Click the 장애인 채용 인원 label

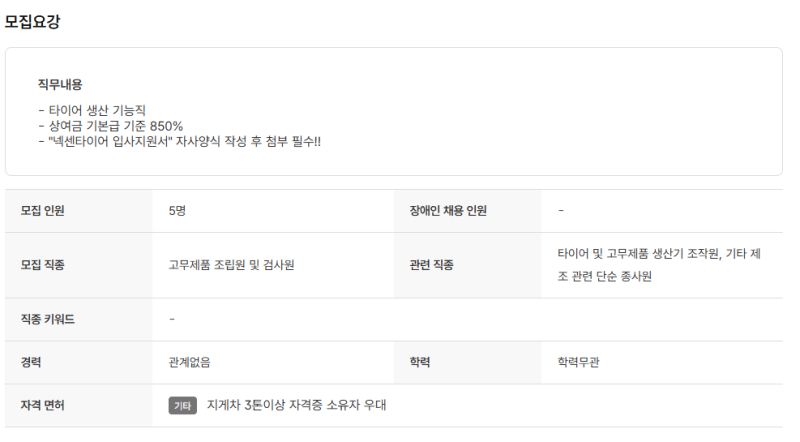(x=448, y=211)
